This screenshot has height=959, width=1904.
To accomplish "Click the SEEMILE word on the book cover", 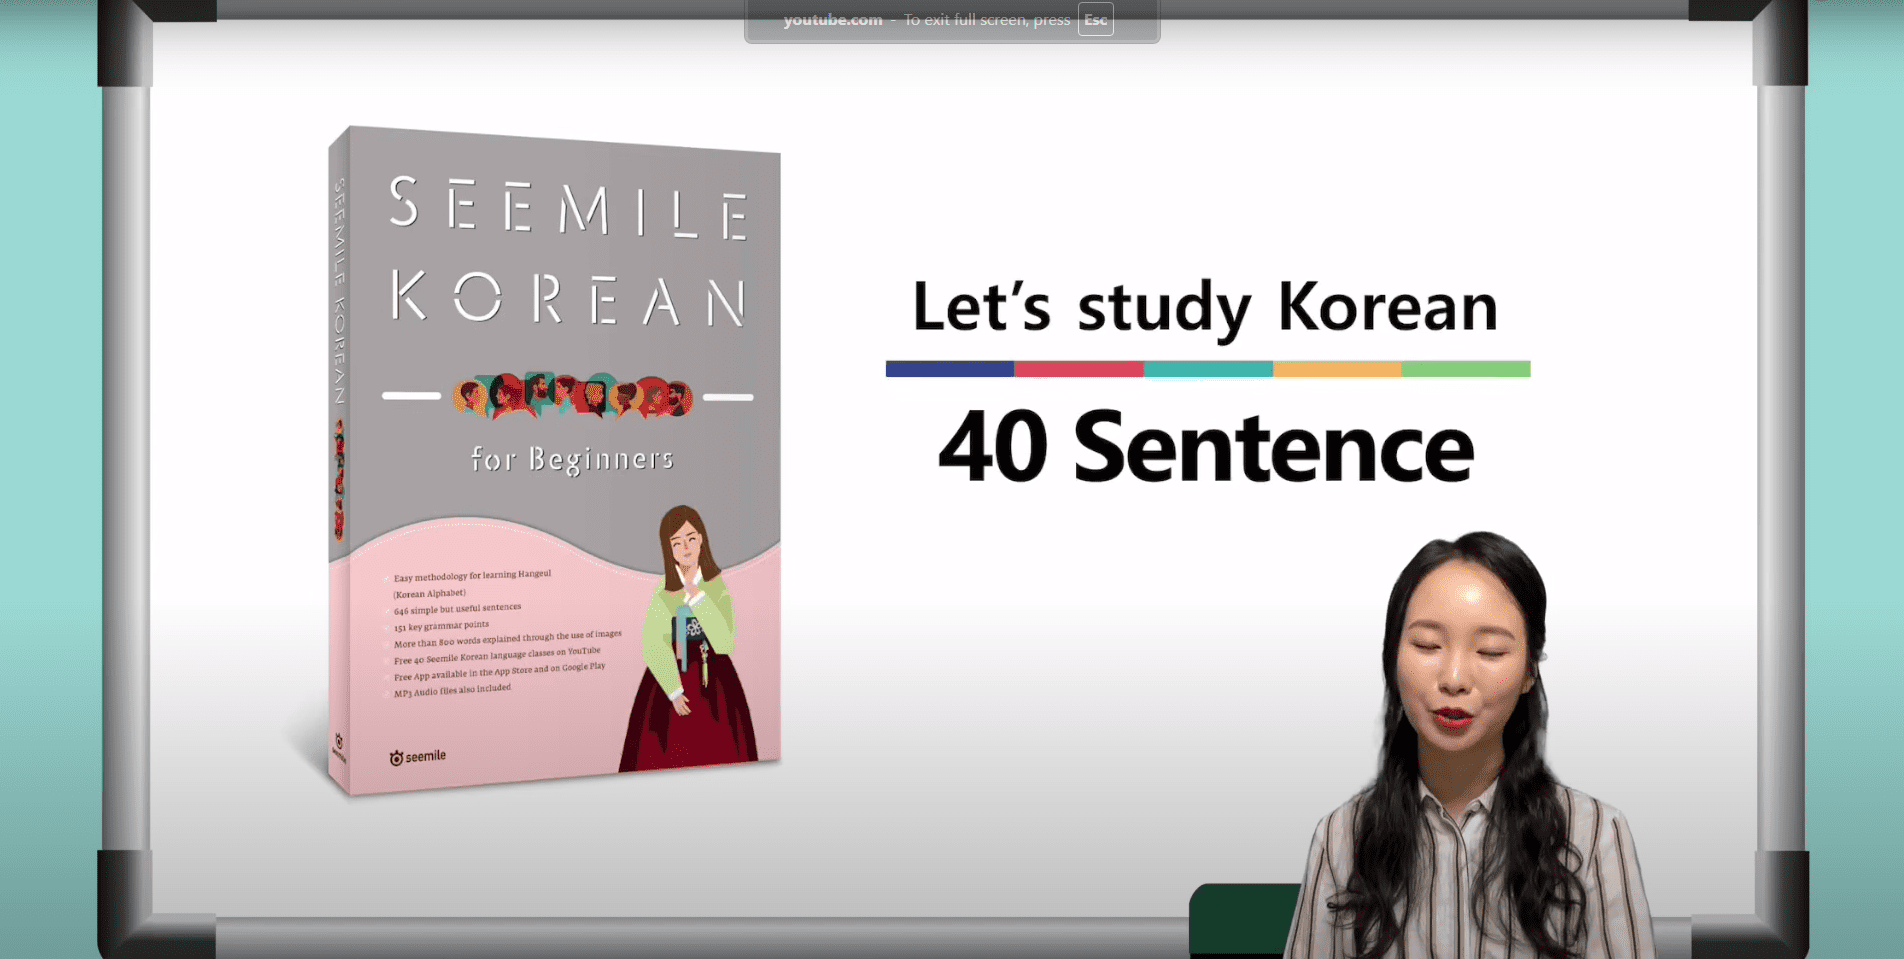I will [x=568, y=208].
